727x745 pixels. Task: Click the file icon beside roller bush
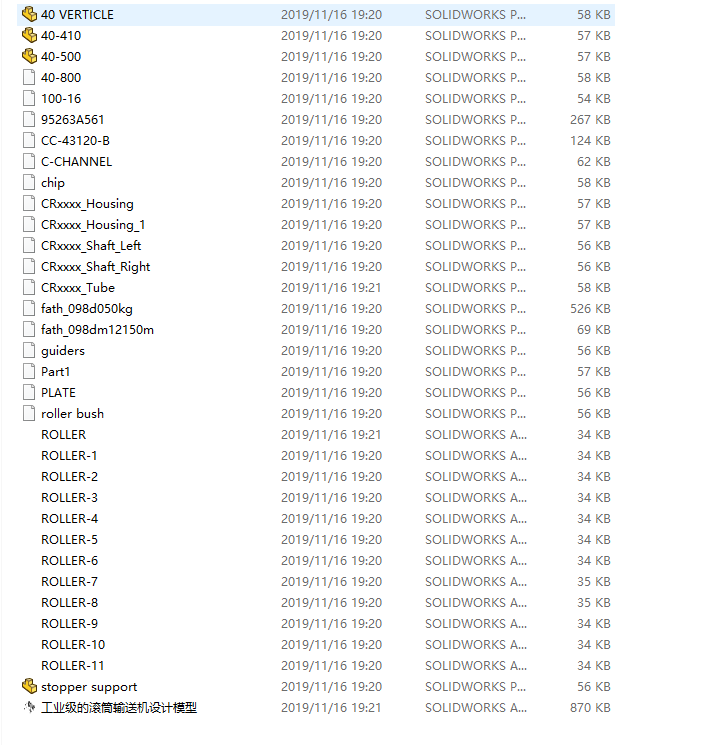pyautogui.click(x=29, y=413)
